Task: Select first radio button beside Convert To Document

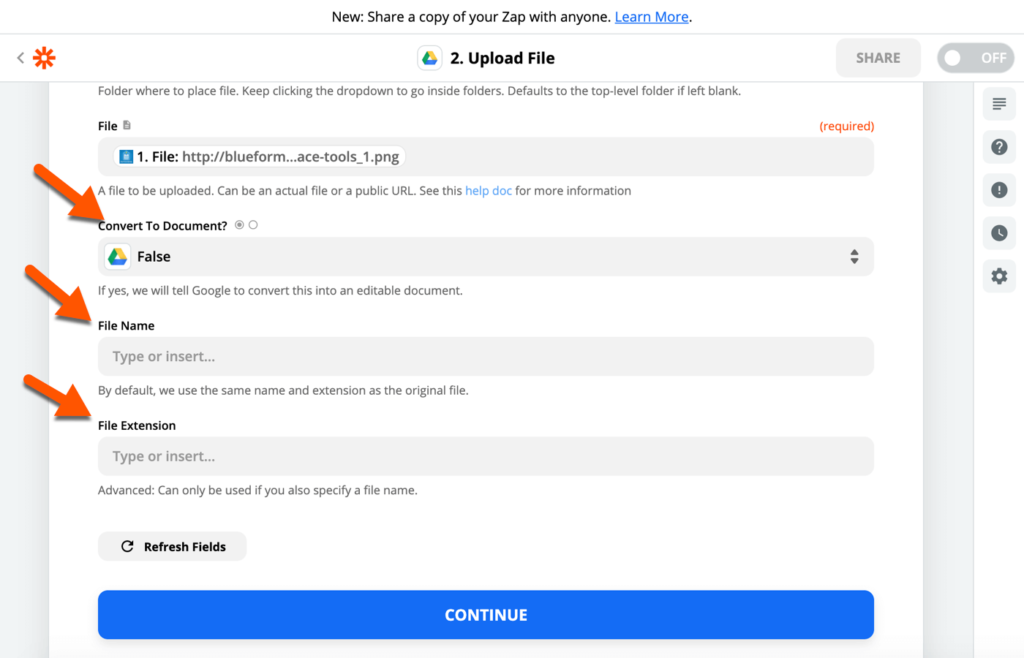Action: point(240,225)
